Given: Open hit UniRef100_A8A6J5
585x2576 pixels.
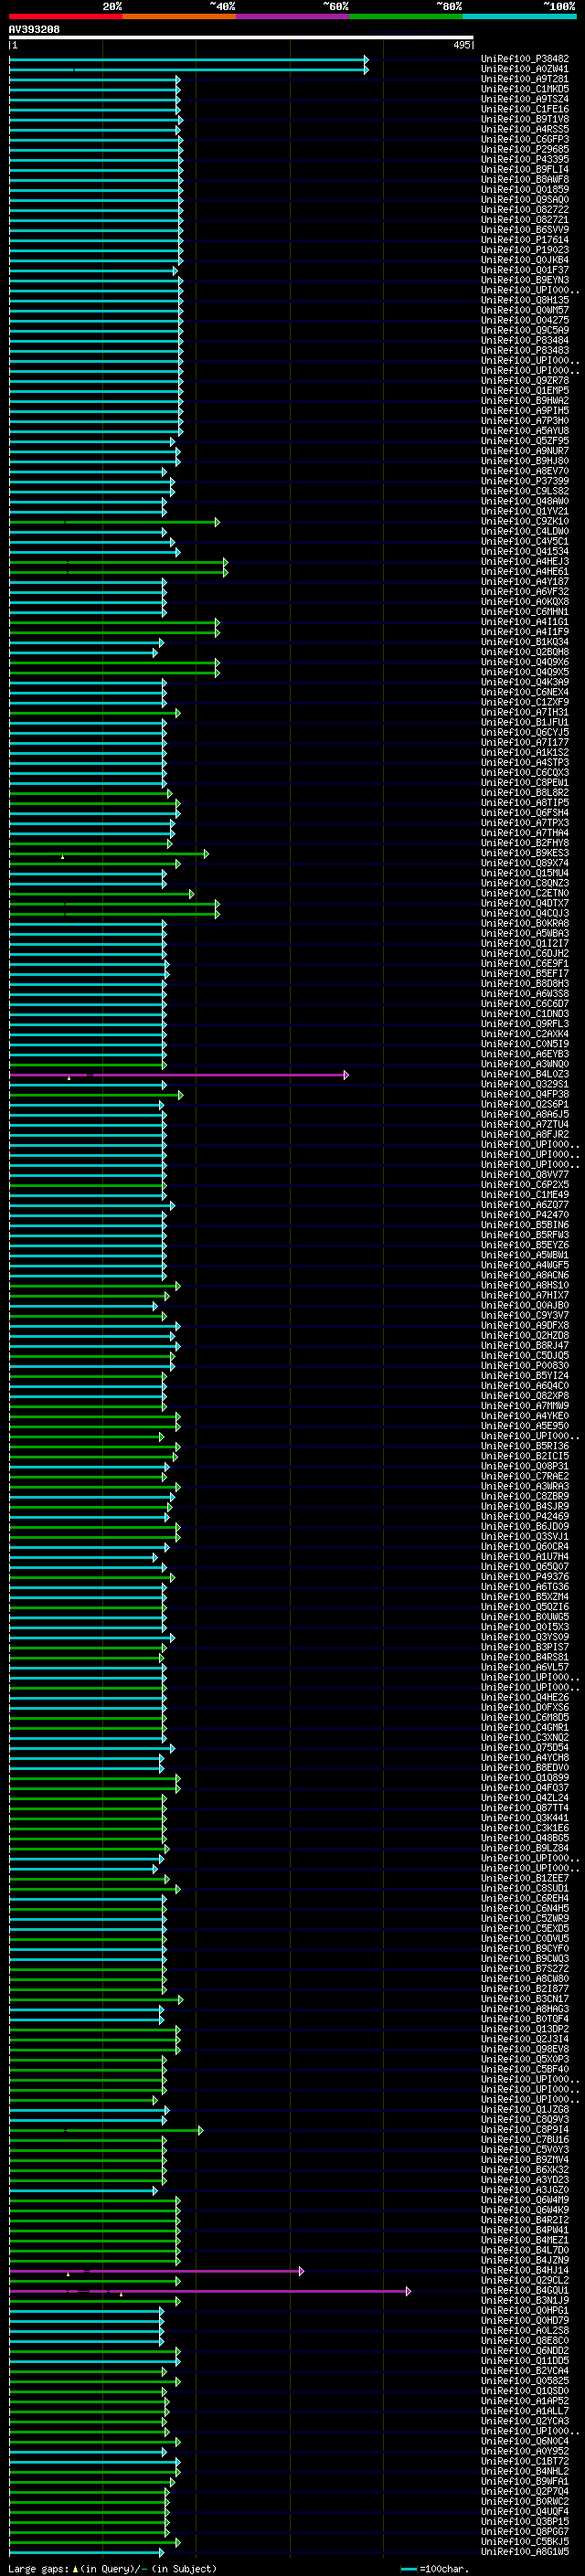Looking at the screenshot, I should coord(525,1114).
